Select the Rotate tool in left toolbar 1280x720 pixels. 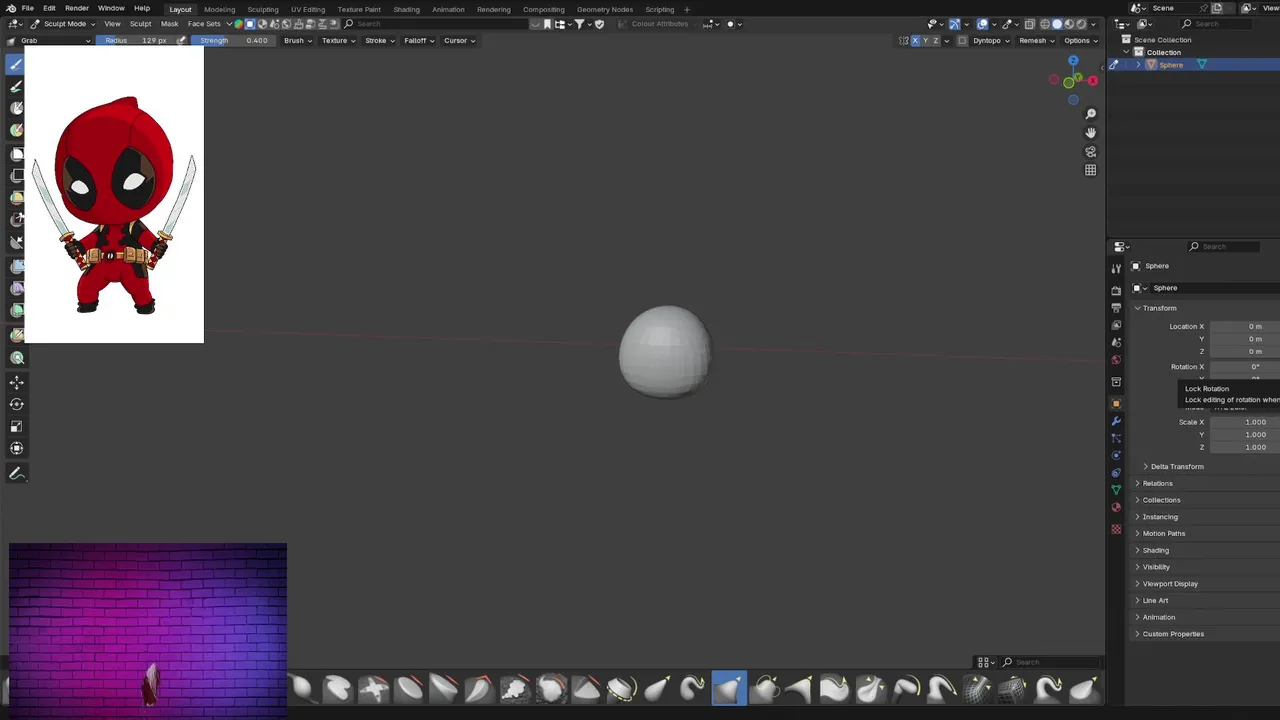[17, 404]
